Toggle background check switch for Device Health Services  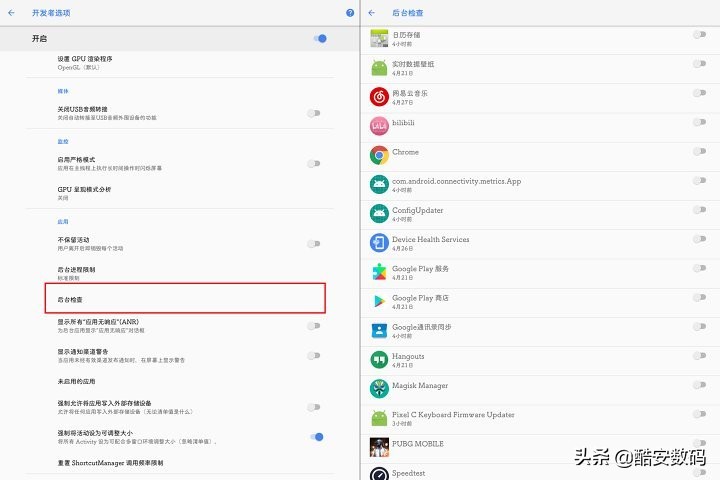pyautogui.click(x=699, y=239)
